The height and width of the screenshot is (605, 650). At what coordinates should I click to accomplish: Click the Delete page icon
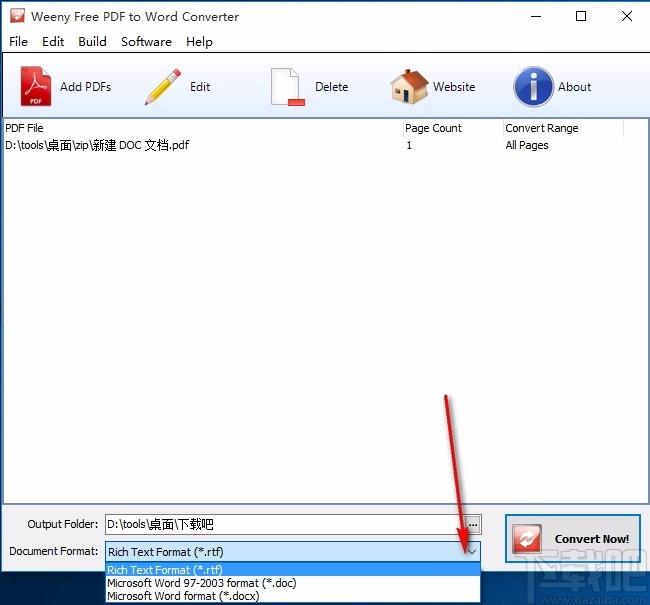pyautogui.click(x=288, y=87)
